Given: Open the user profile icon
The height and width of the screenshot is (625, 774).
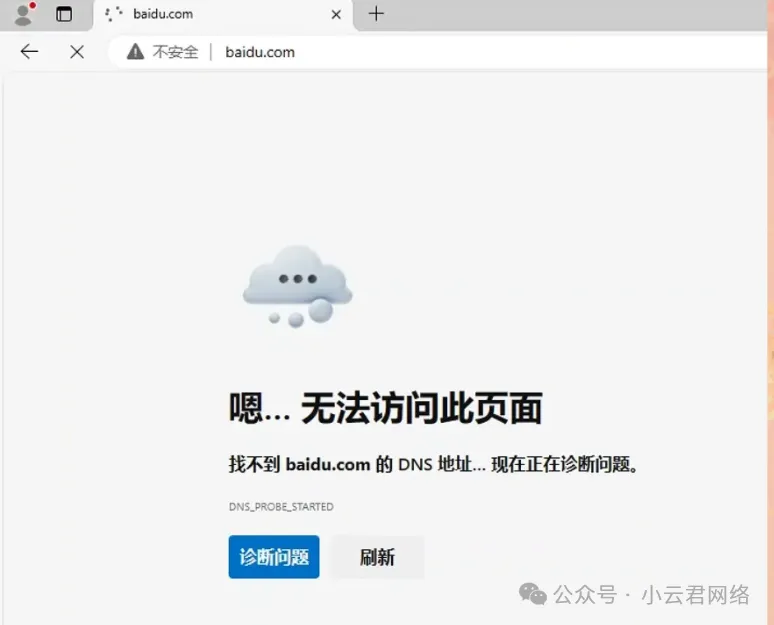Looking at the screenshot, I should click(23, 14).
